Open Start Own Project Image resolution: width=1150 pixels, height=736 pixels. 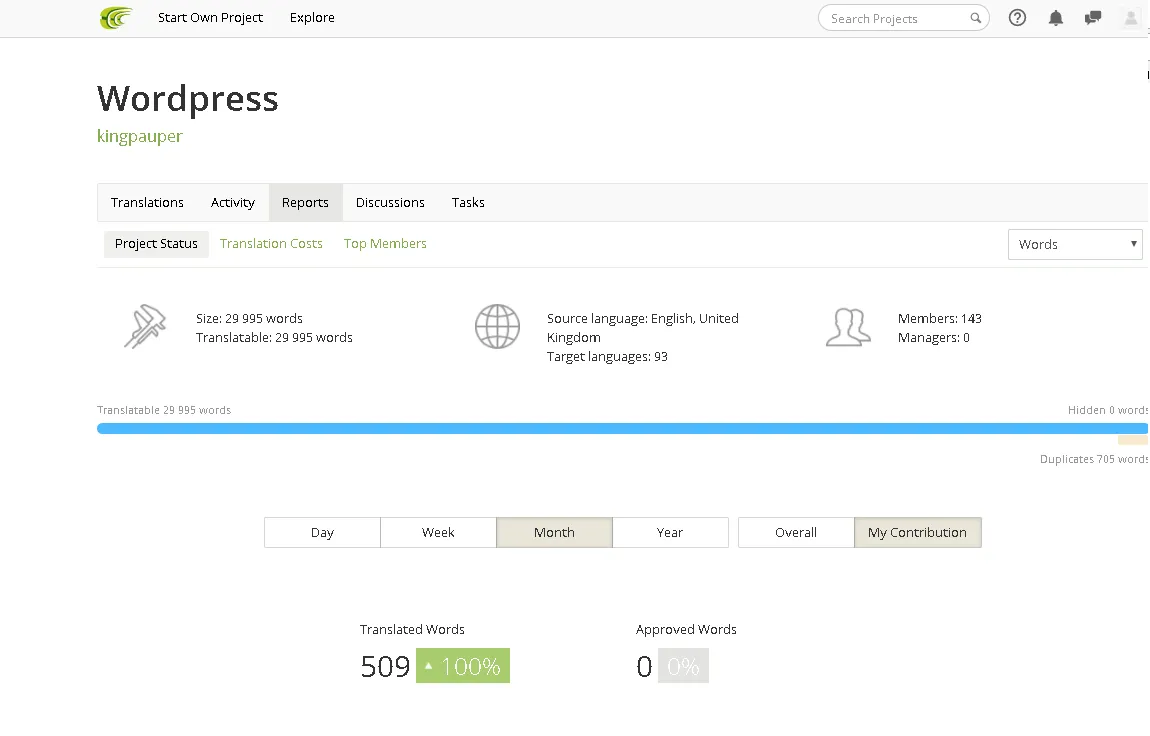(210, 18)
